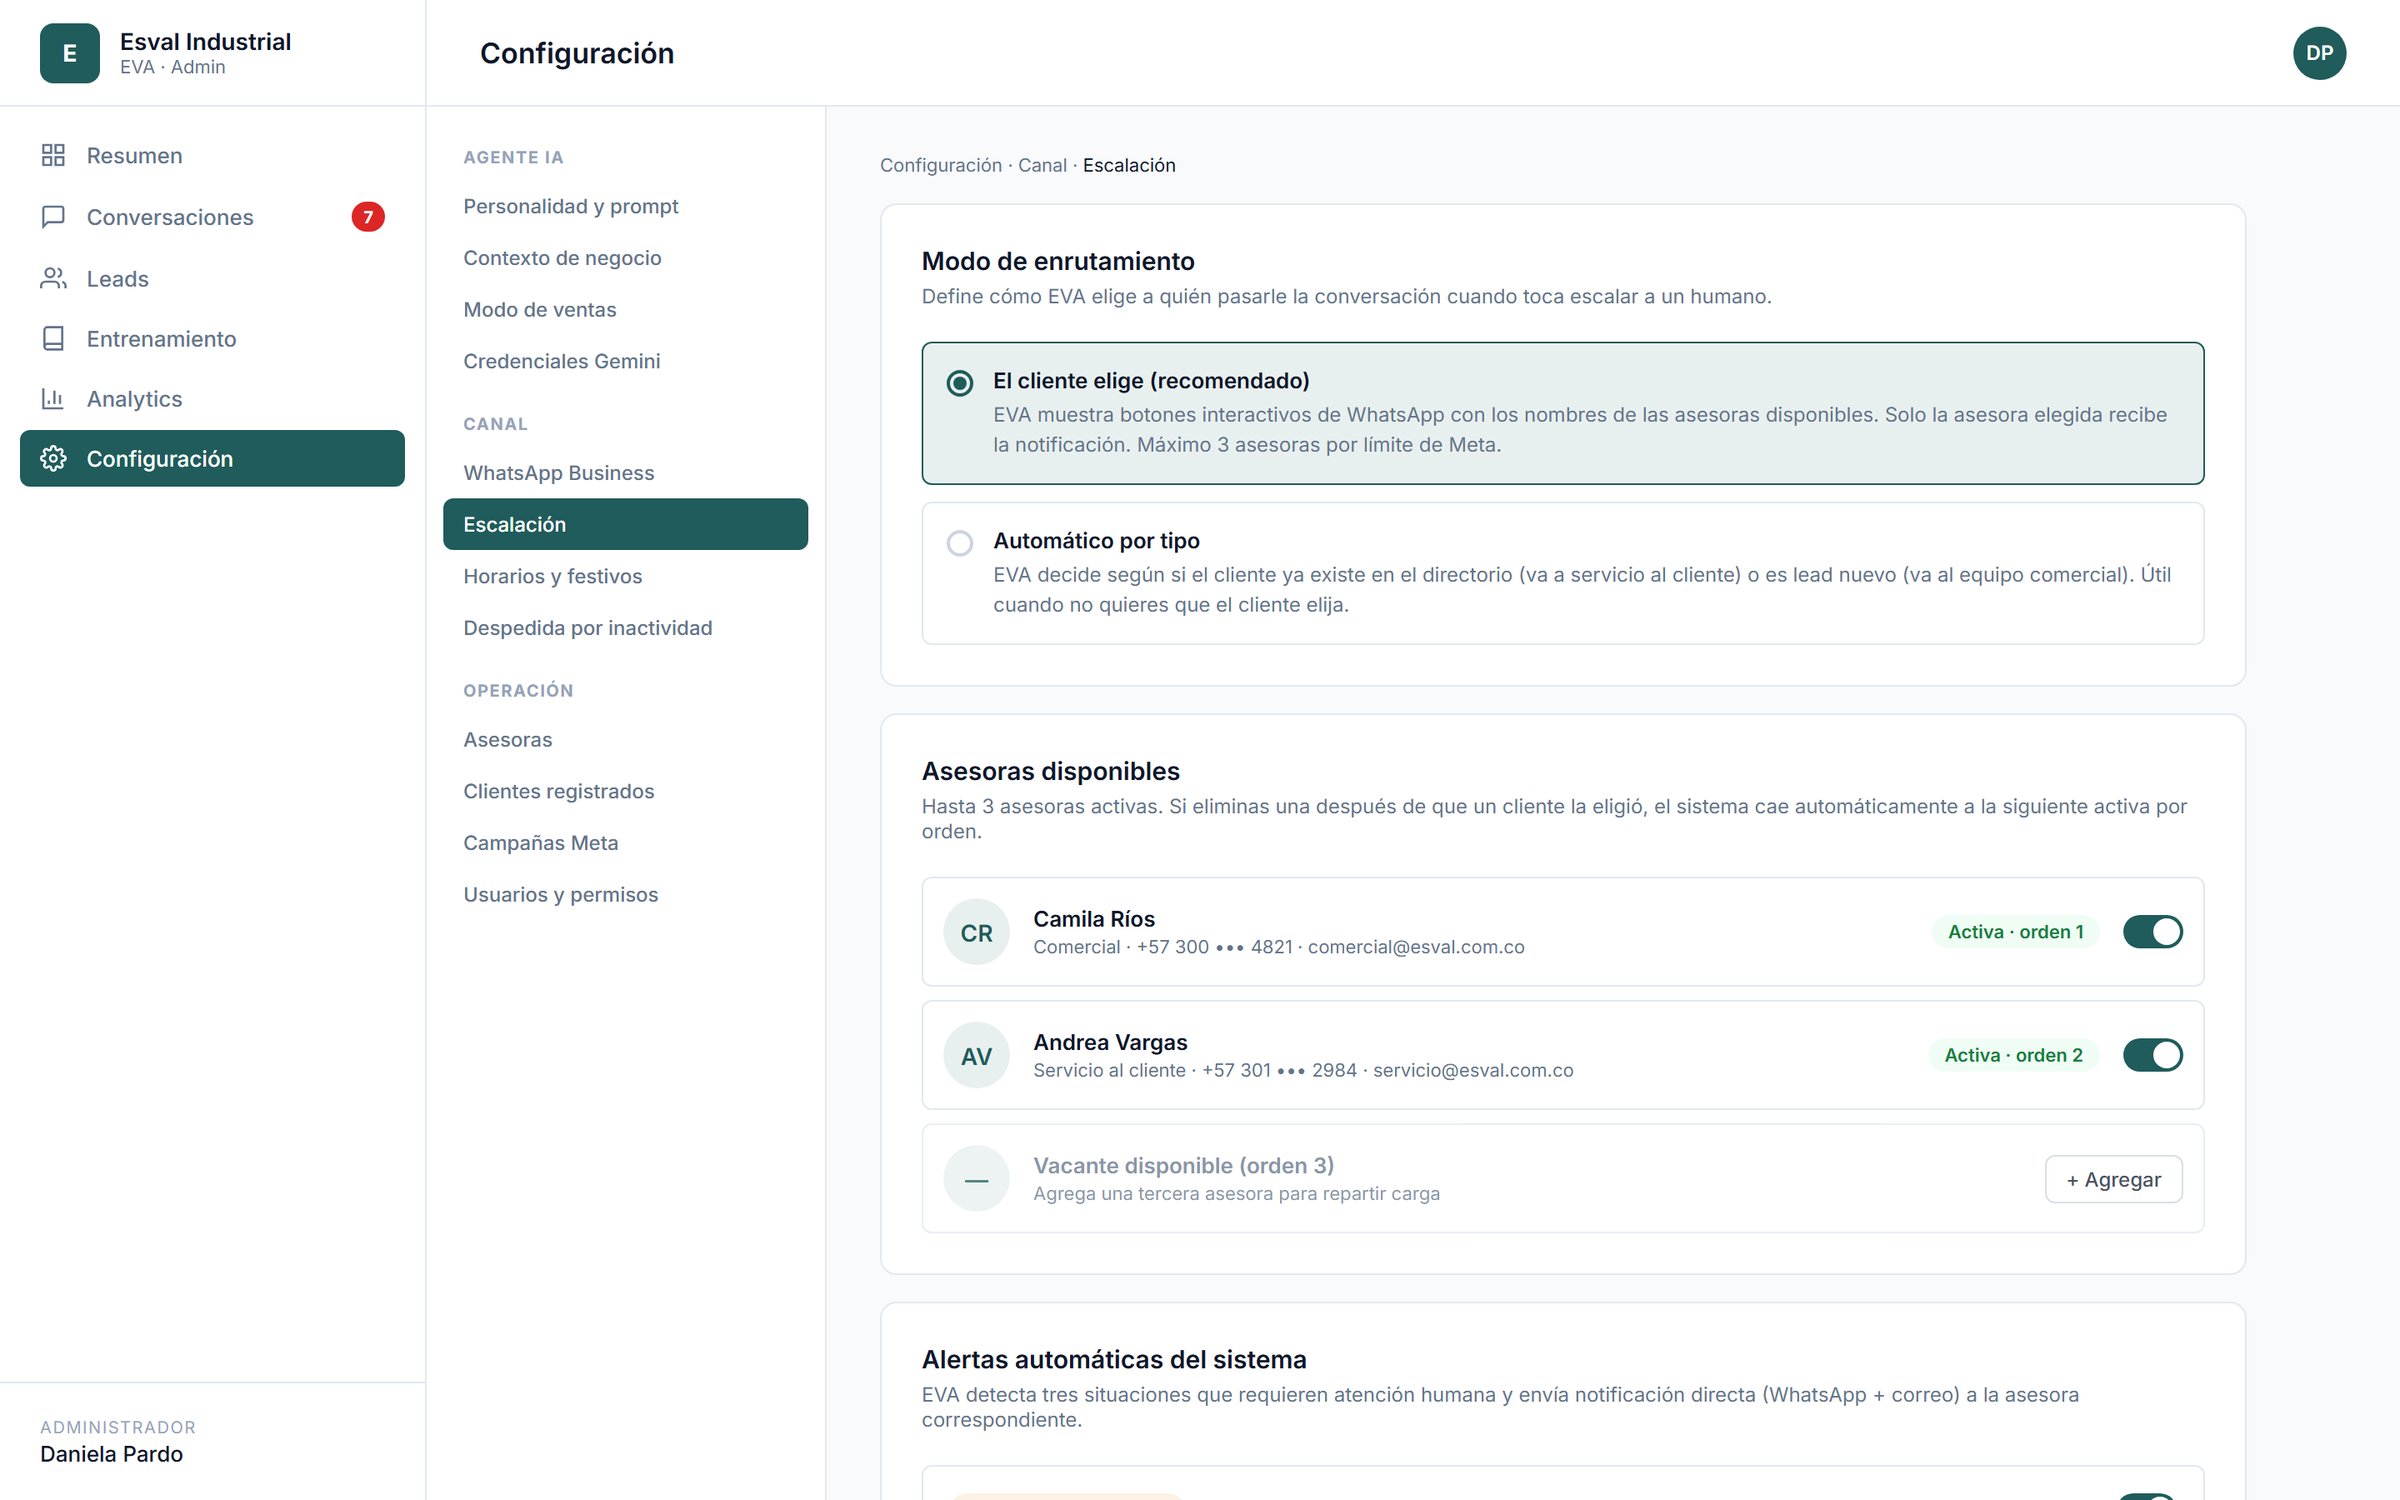Select Automático por tipo radio button
The image size is (2400, 1500).
pos(960,543)
